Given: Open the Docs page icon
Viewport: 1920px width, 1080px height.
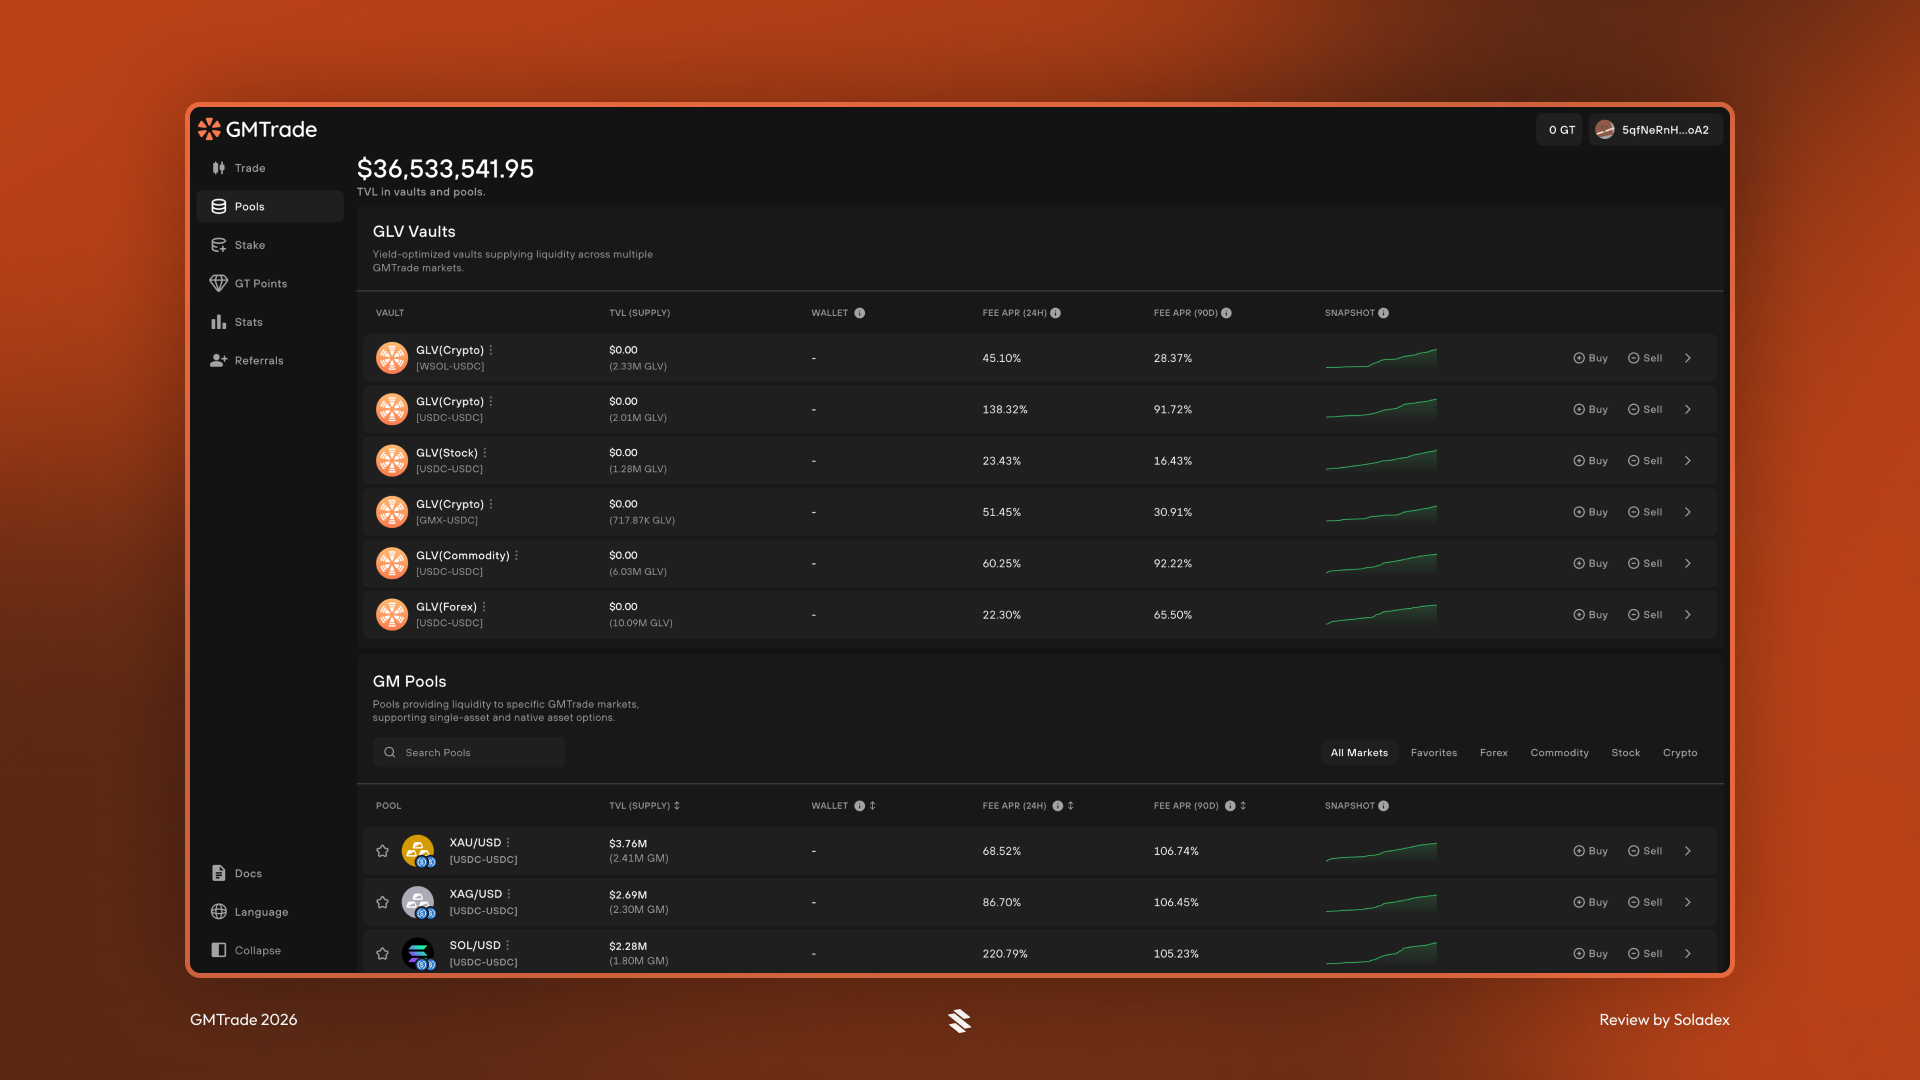Looking at the screenshot, I should (x=218, y=873).
